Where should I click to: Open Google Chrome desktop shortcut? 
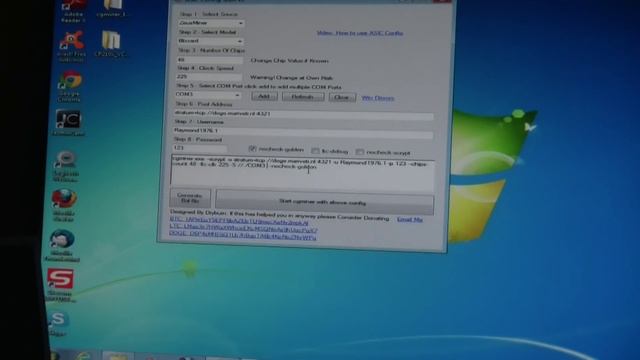70,85
